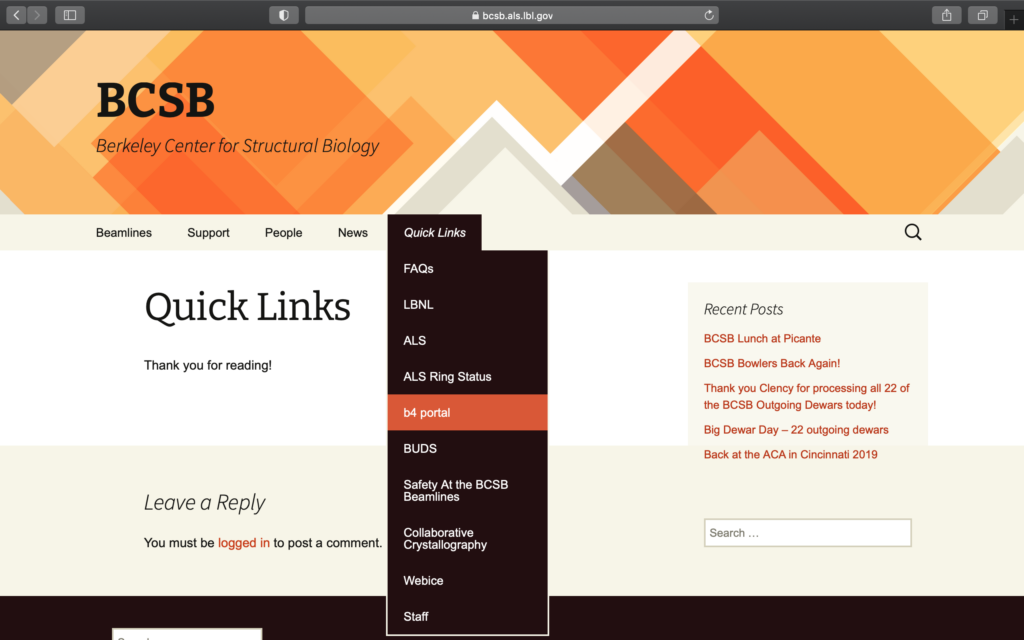The image size is (1024, 640).
Task: Click inside the Search field in the sidebar
Action: coord(807,532)
